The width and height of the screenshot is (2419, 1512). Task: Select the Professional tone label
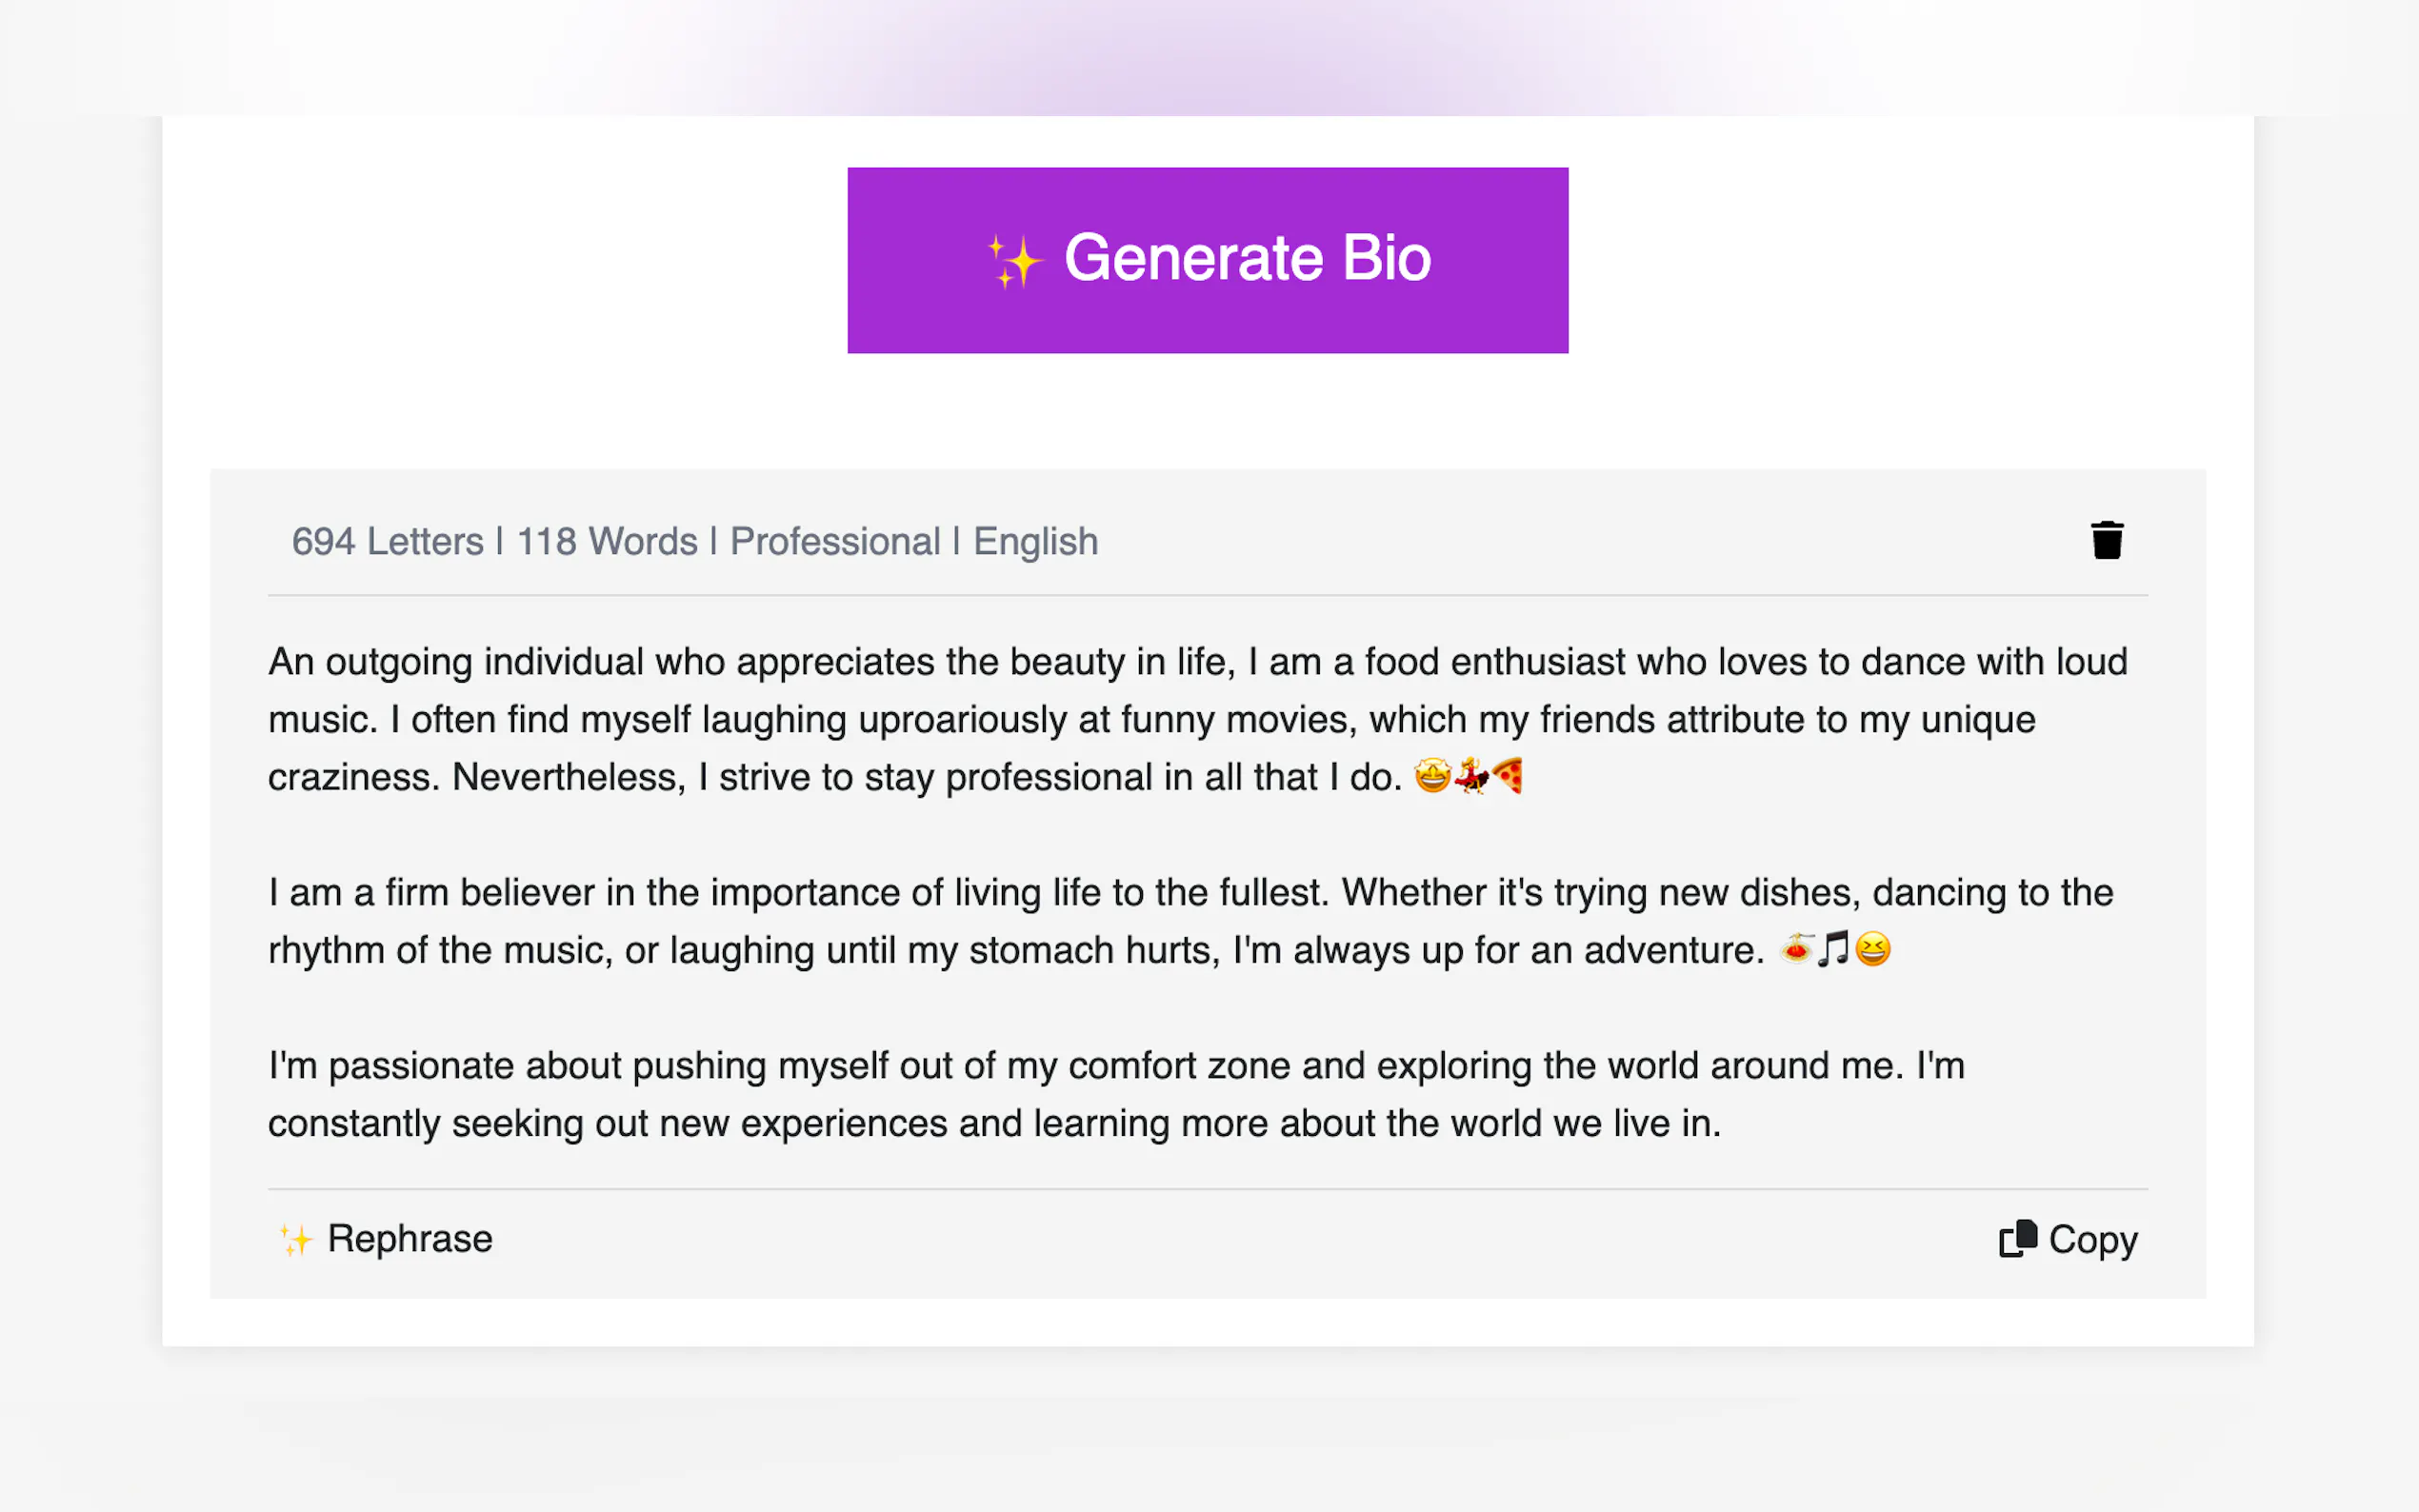click(x=833, y=541)
